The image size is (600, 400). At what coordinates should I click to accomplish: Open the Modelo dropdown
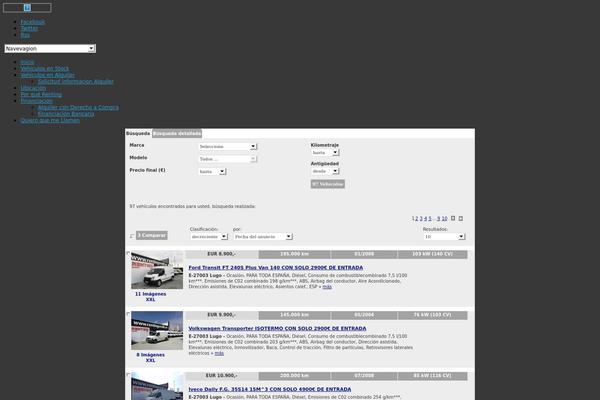pyautogui.click(x=228, y=159)
